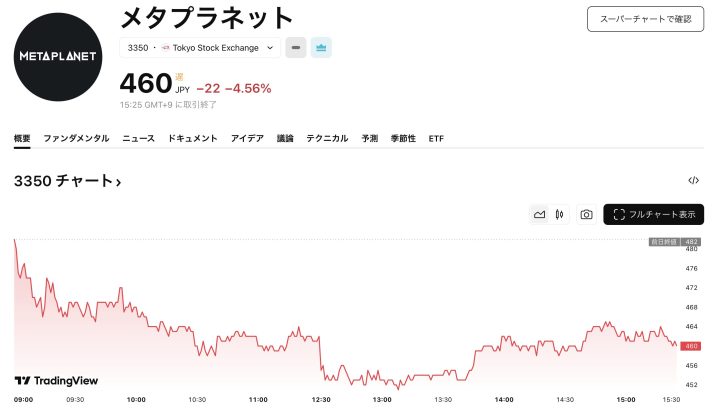720x414 pixels.
Task: Click the Metaplanet circular logo
Action: pos(59,57)
